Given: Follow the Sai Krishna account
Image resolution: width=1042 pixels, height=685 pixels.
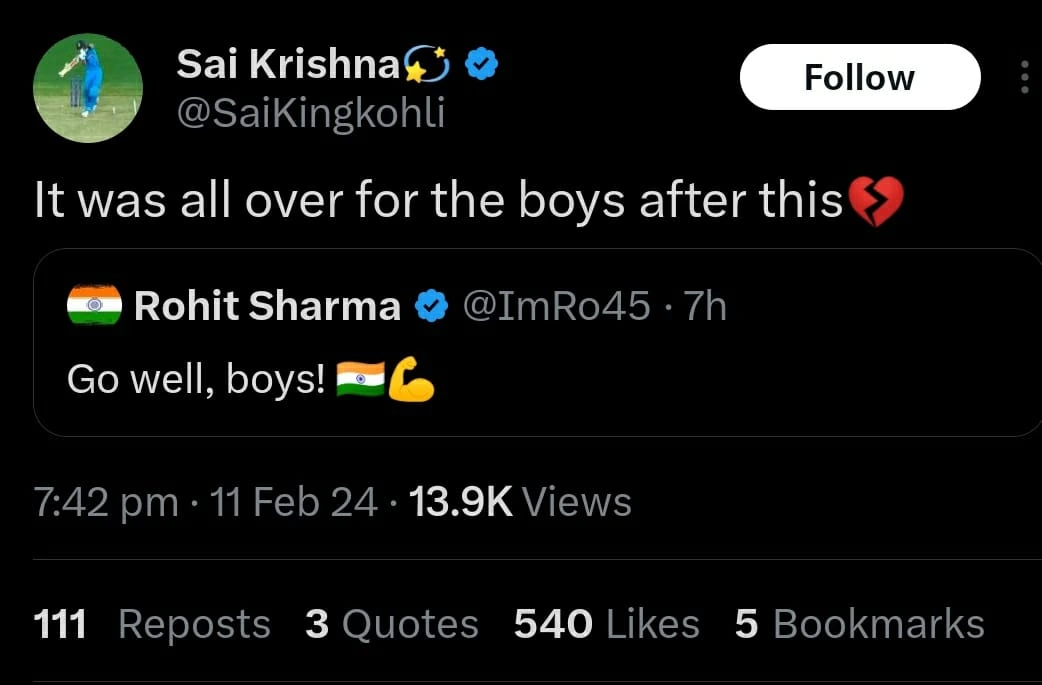Looking at the screenshot, I should (859, 78).
